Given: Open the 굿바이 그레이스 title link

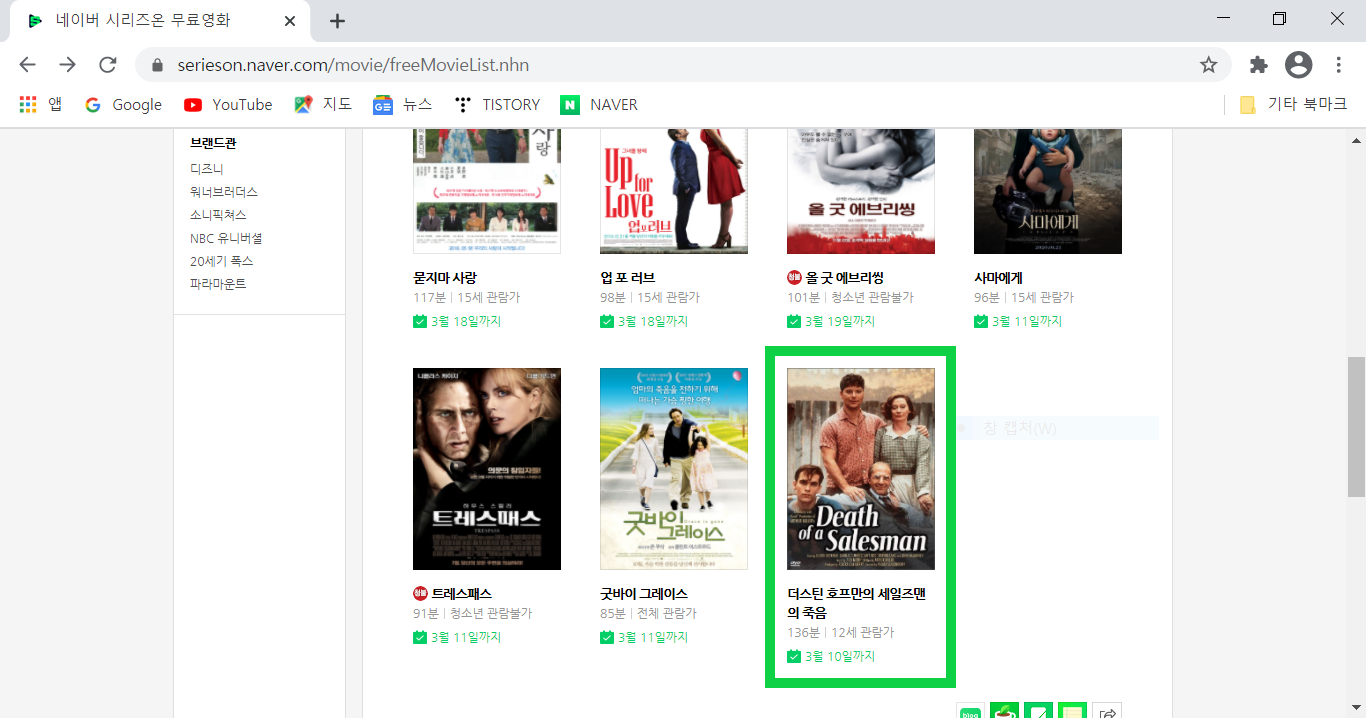Looking at the screenshot, I should point(644,594).
